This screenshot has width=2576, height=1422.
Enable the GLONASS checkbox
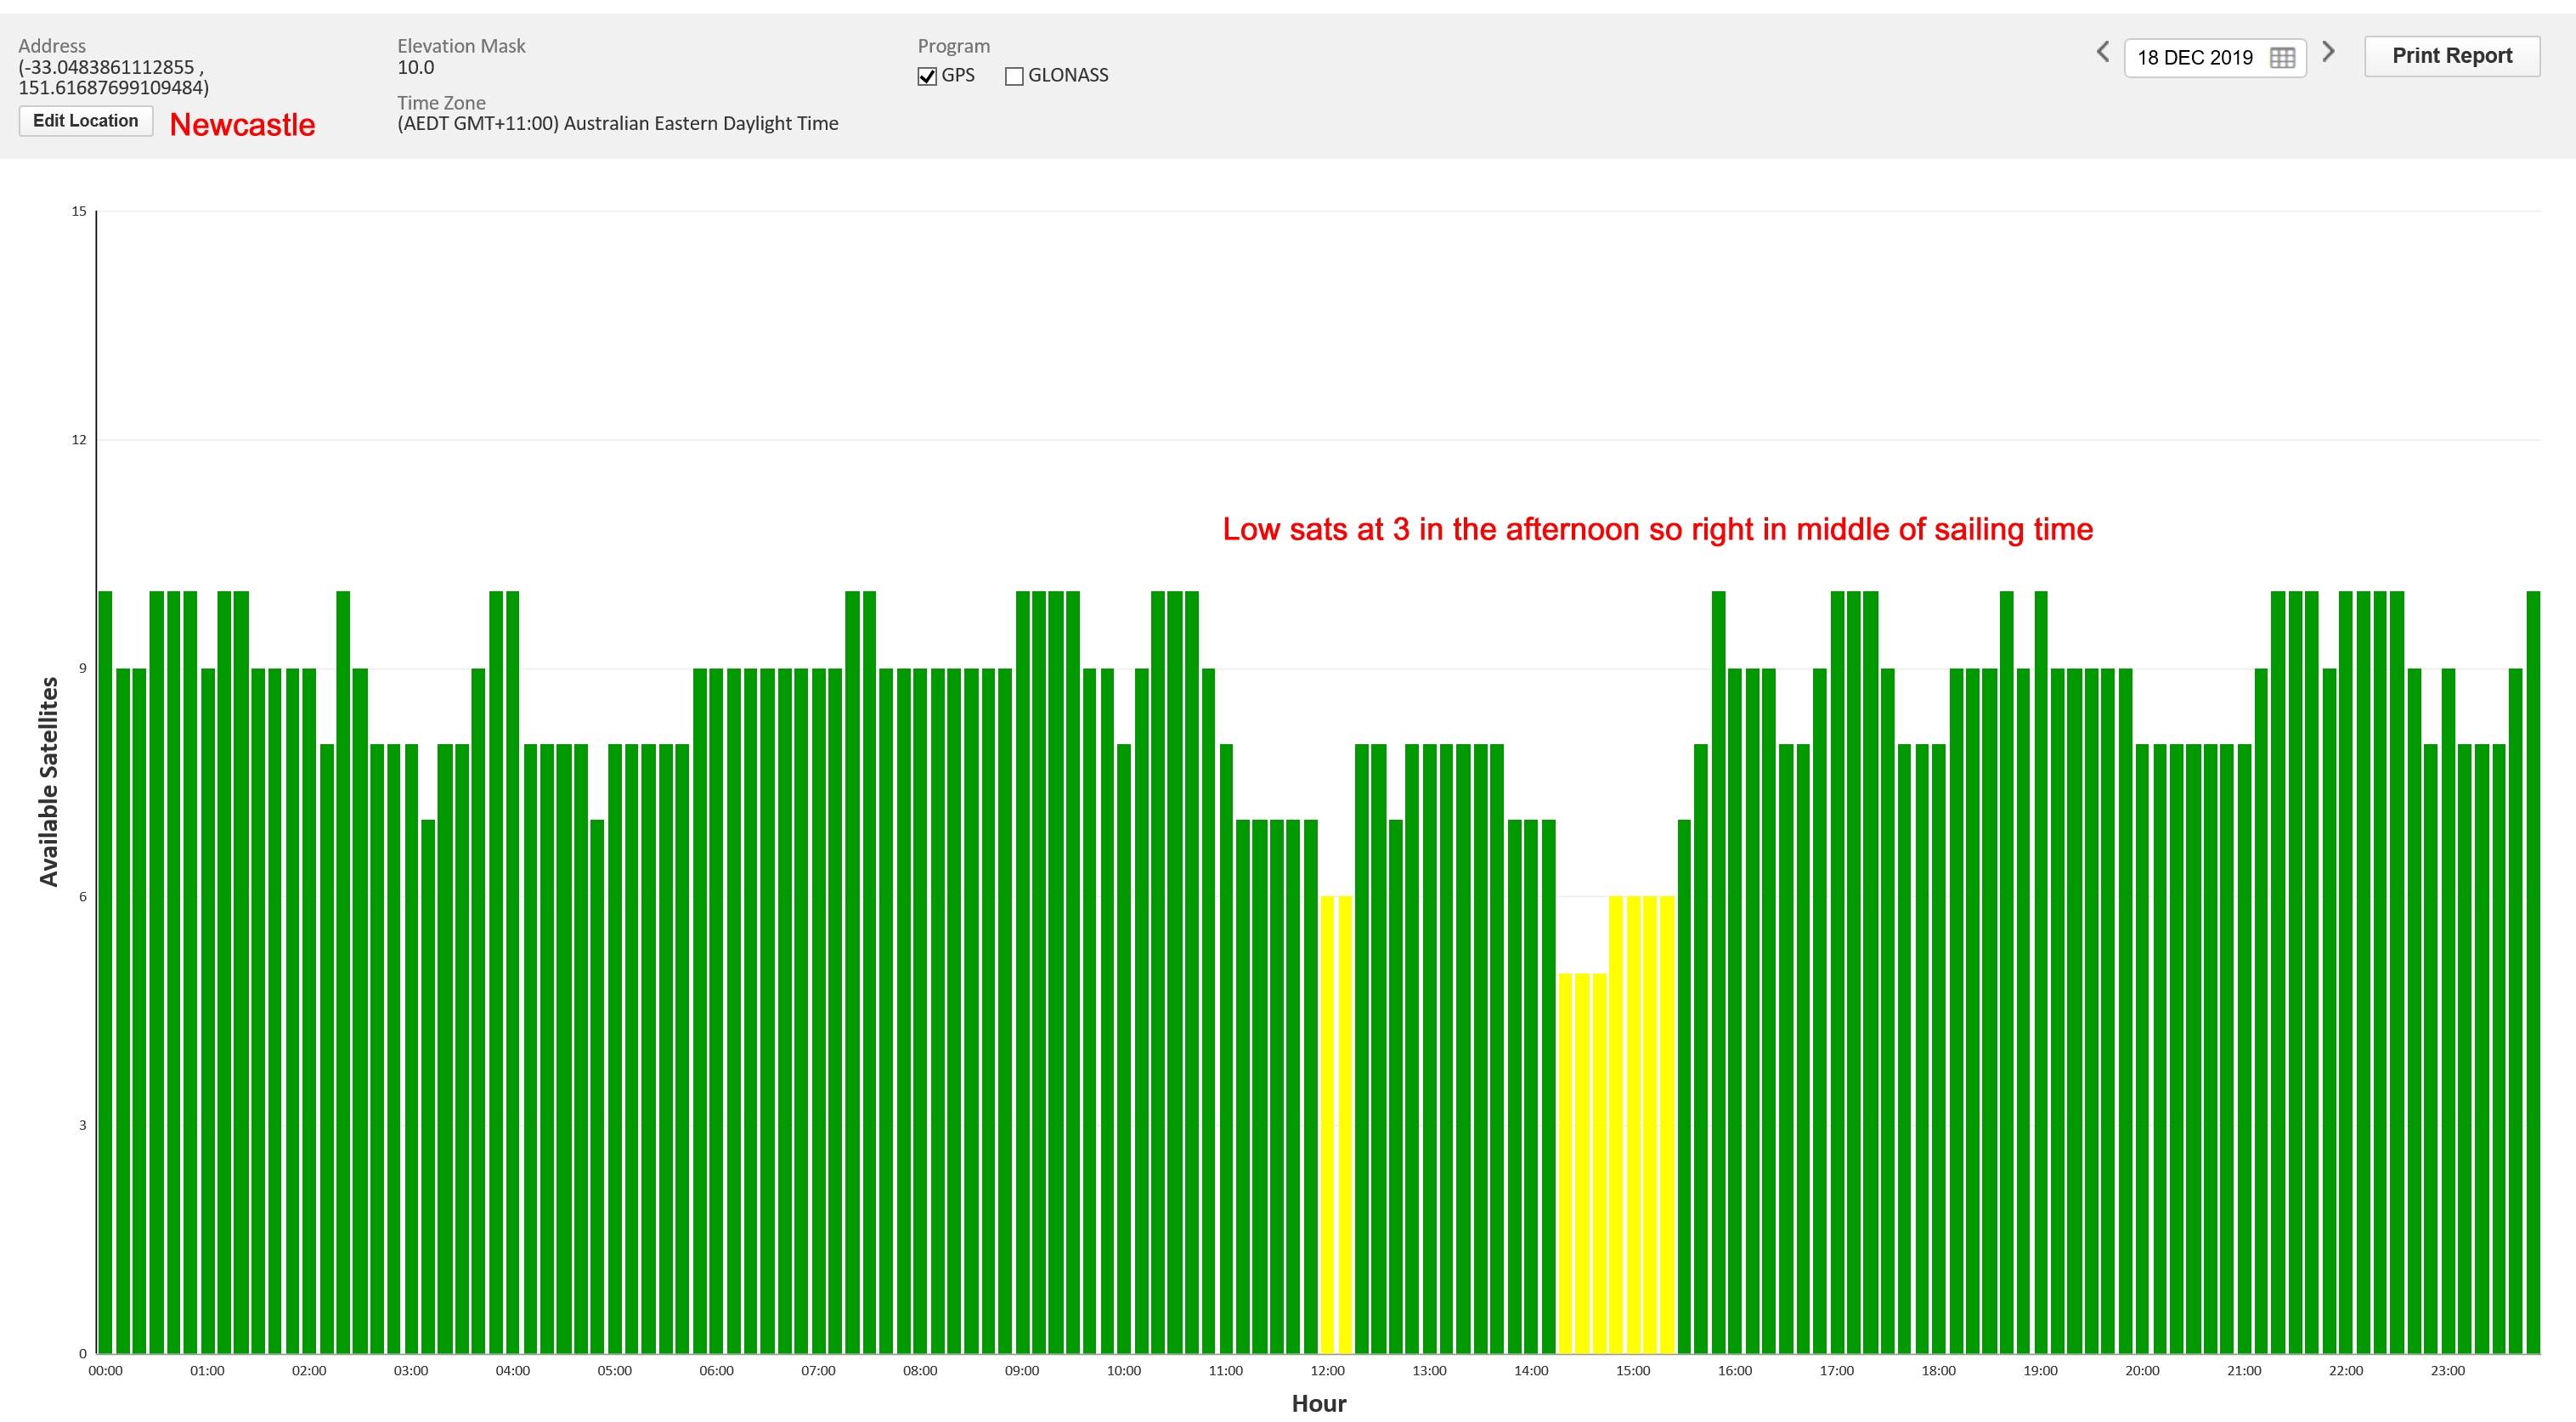pyautogui.click(x=1014, y=76)
